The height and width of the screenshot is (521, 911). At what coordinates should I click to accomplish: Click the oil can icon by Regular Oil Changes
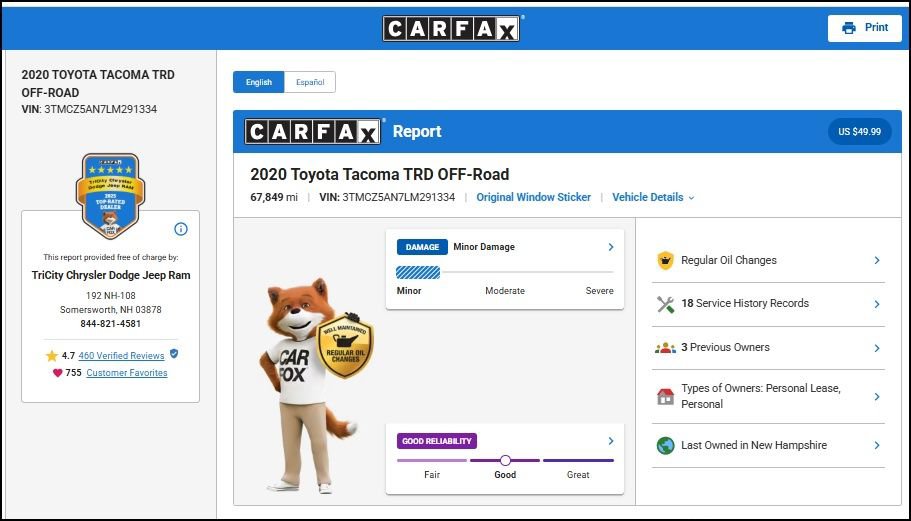click(665, 260)
